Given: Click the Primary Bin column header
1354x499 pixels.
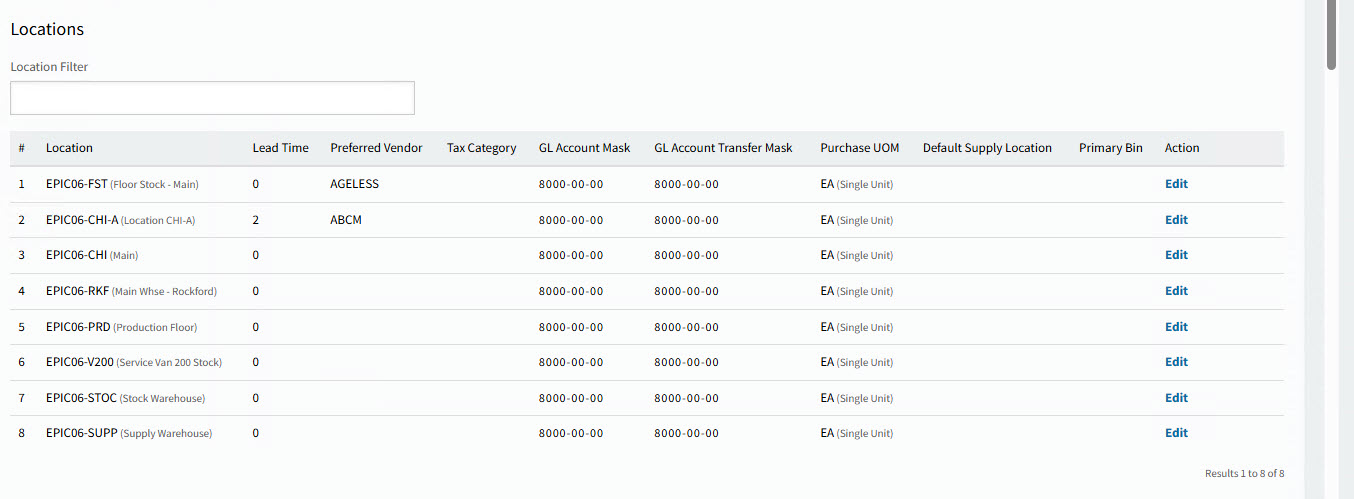Looking at the screenshot, I should [x=1110, y=148].
